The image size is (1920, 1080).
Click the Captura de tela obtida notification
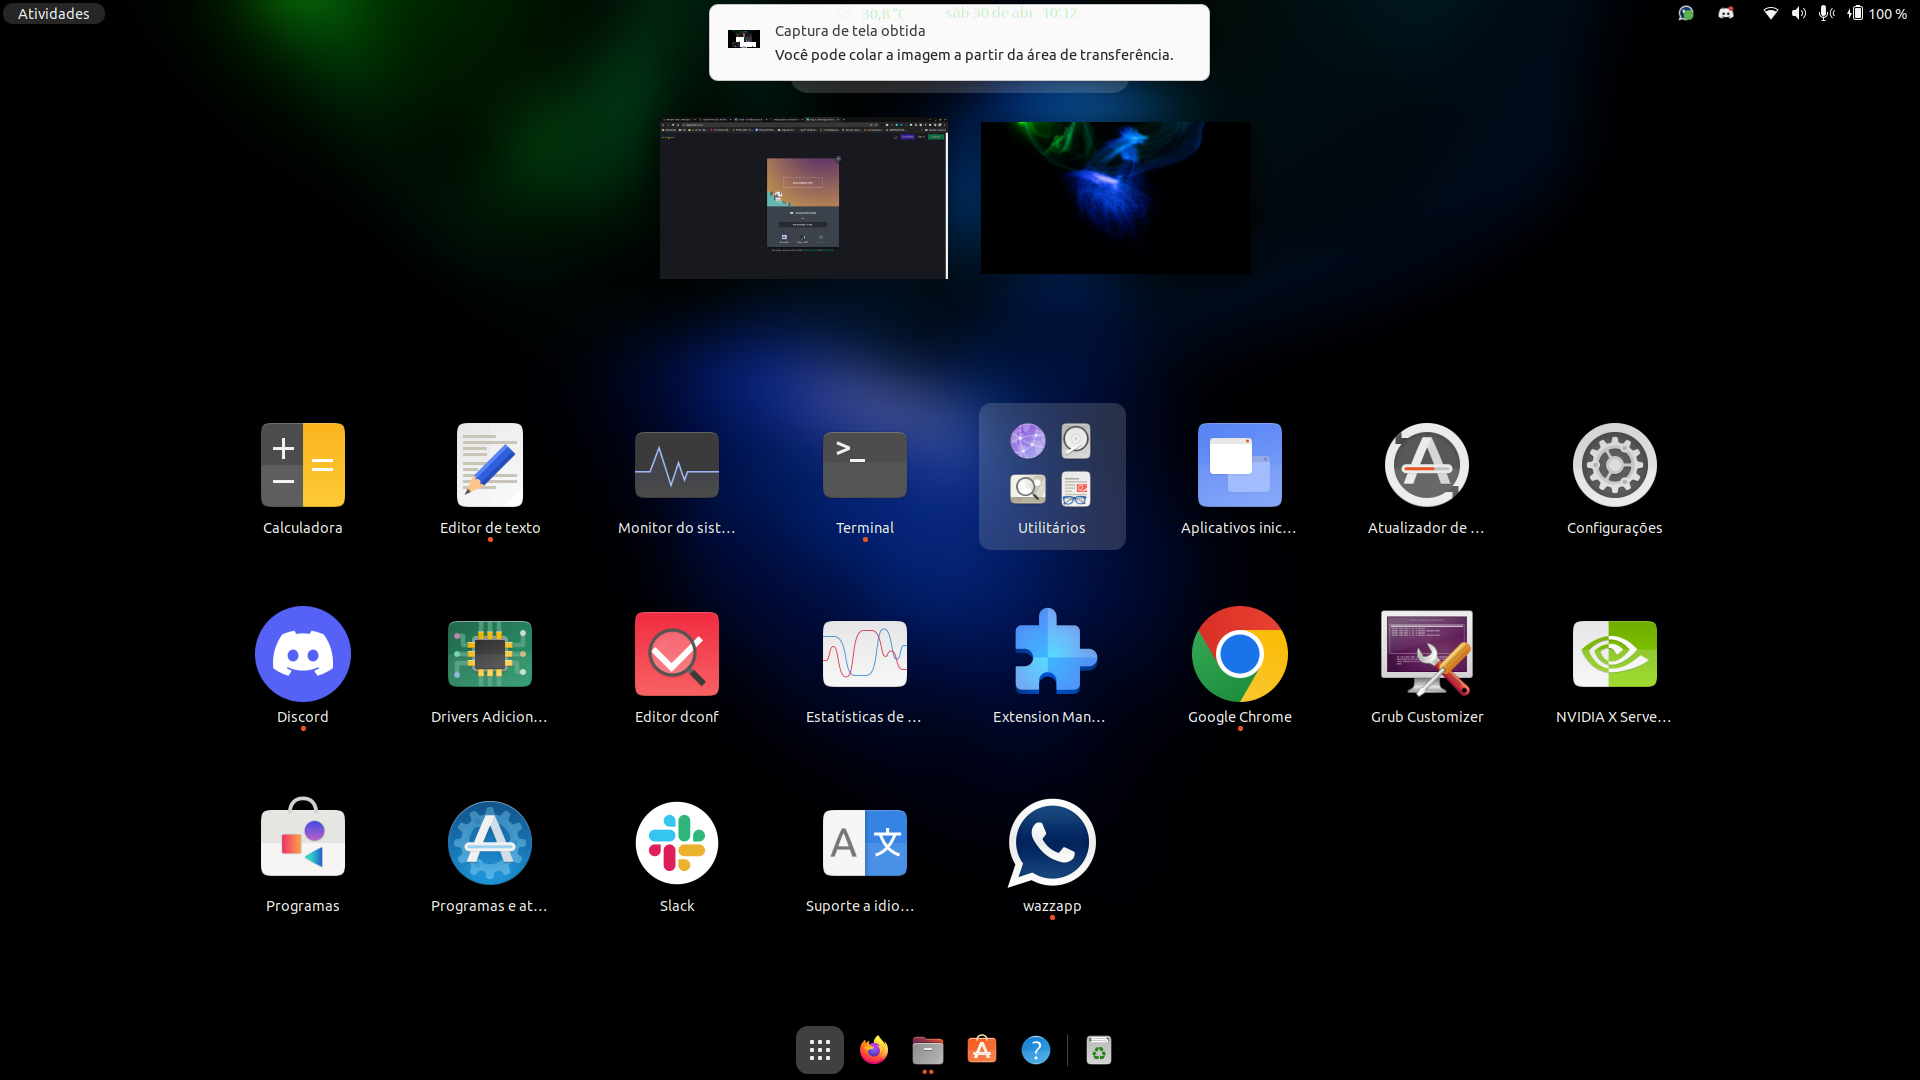click(959, 42)
